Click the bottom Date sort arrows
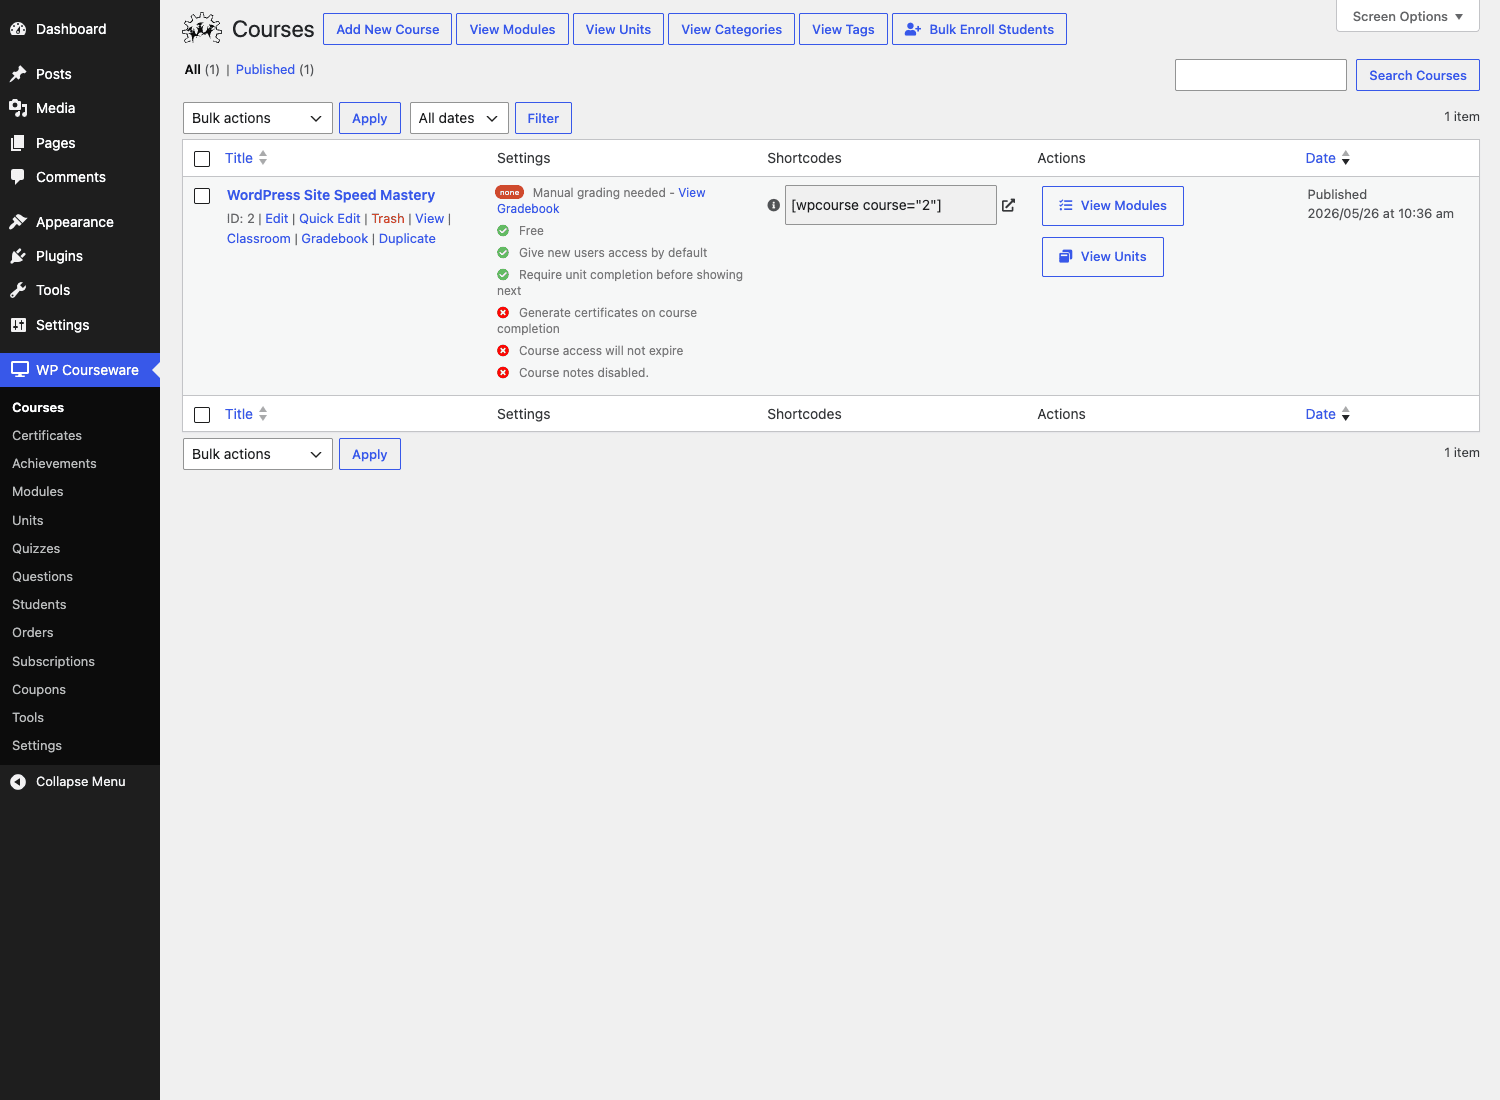The height and width of the screenshot is (1100, 1500). pos(1346,414)
